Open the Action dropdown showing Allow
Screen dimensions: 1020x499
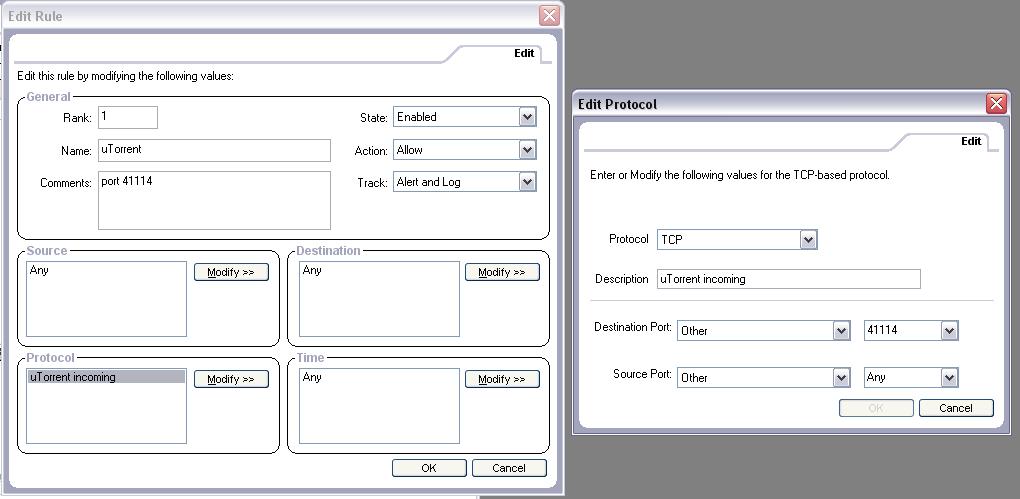(464, 150)
